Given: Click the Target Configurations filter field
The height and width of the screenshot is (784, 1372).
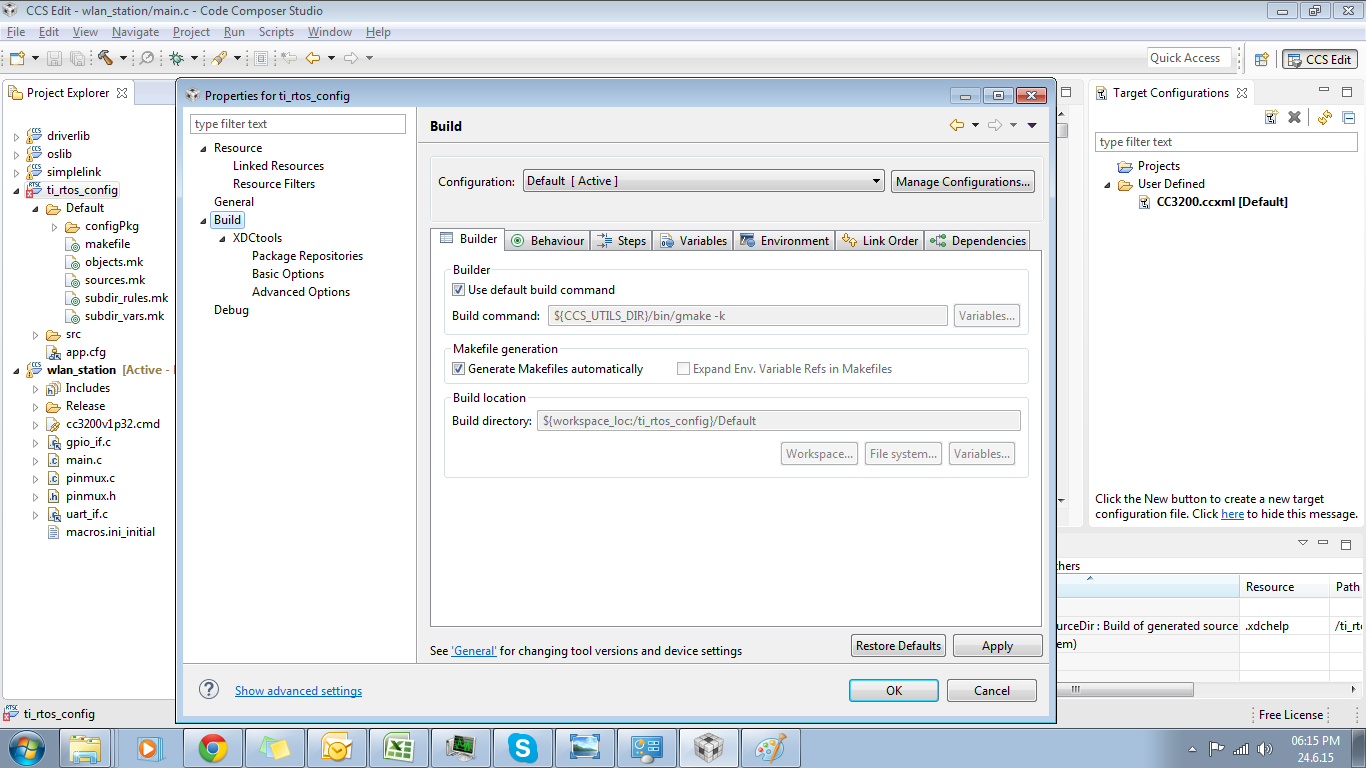Looking at the screenshot, I should click(1226, 142).
